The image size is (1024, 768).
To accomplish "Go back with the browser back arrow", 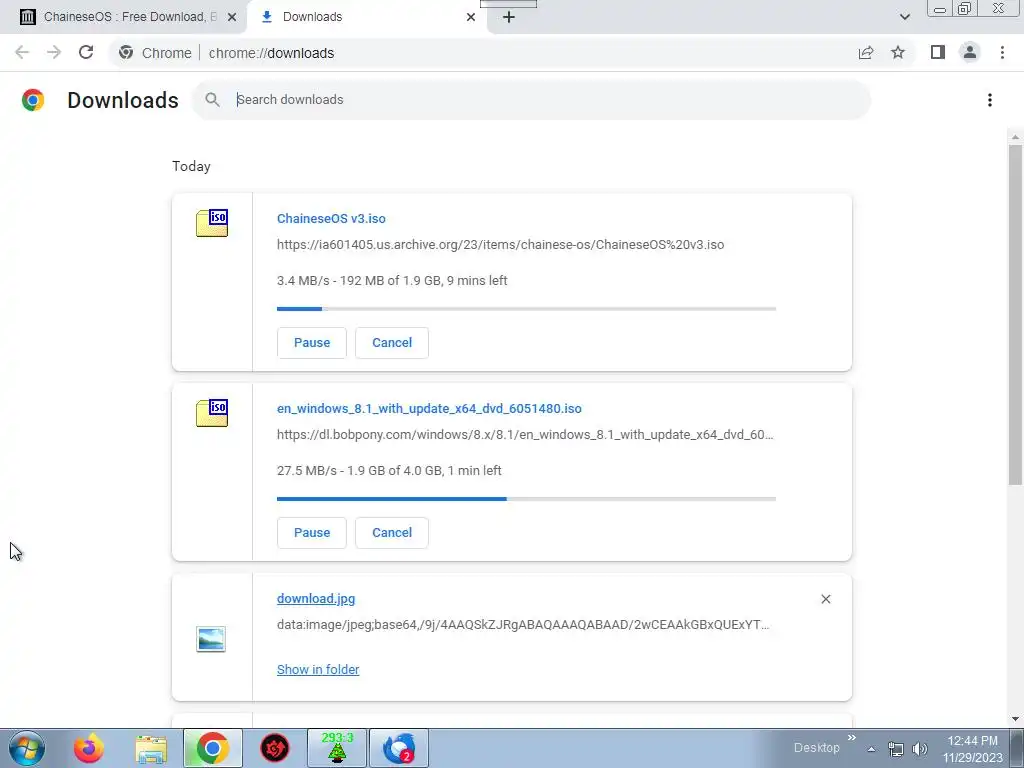I will tap(22, 53).
